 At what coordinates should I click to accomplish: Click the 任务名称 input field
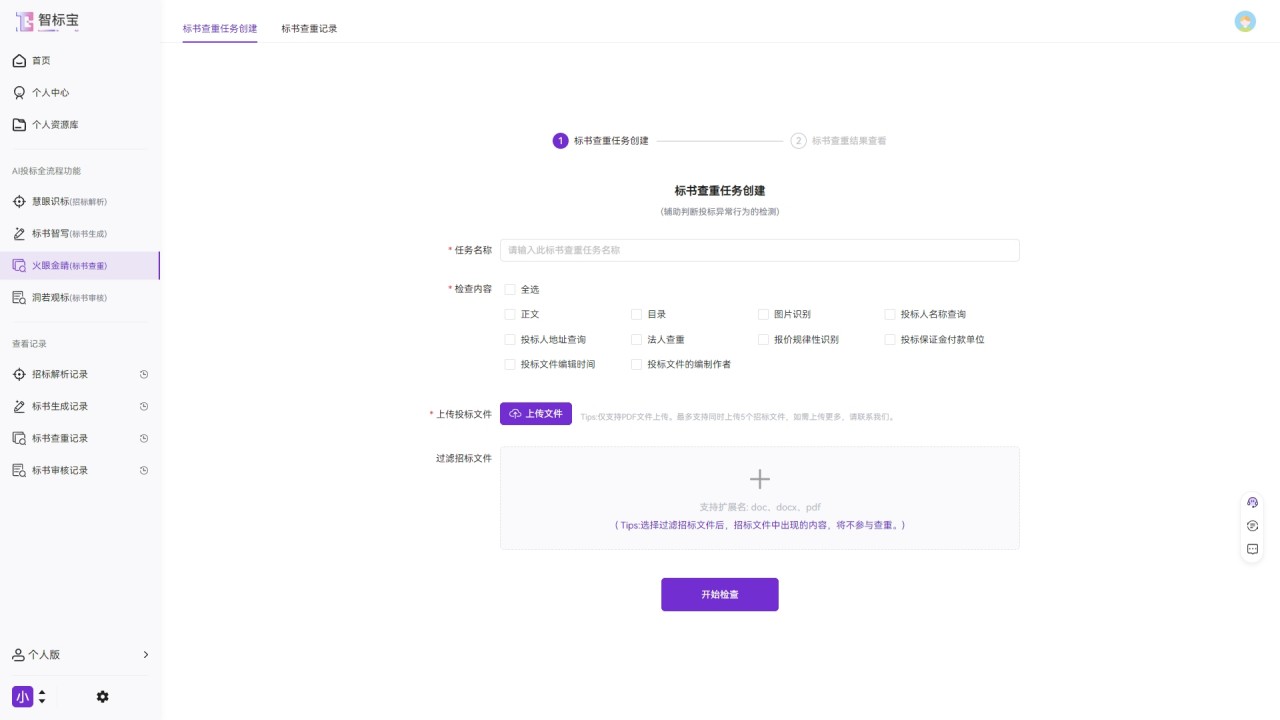pyautogui.click(x=759, y=250)
